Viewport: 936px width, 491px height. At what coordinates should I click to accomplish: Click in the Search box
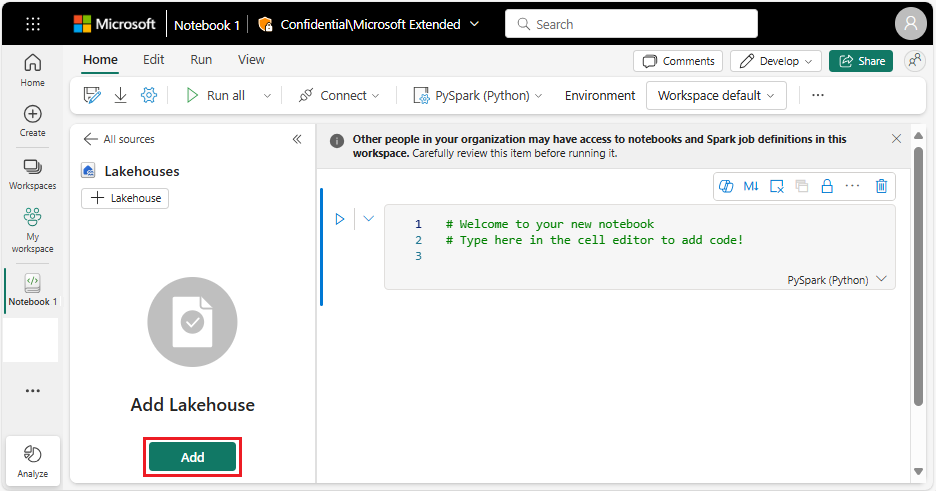632,24
